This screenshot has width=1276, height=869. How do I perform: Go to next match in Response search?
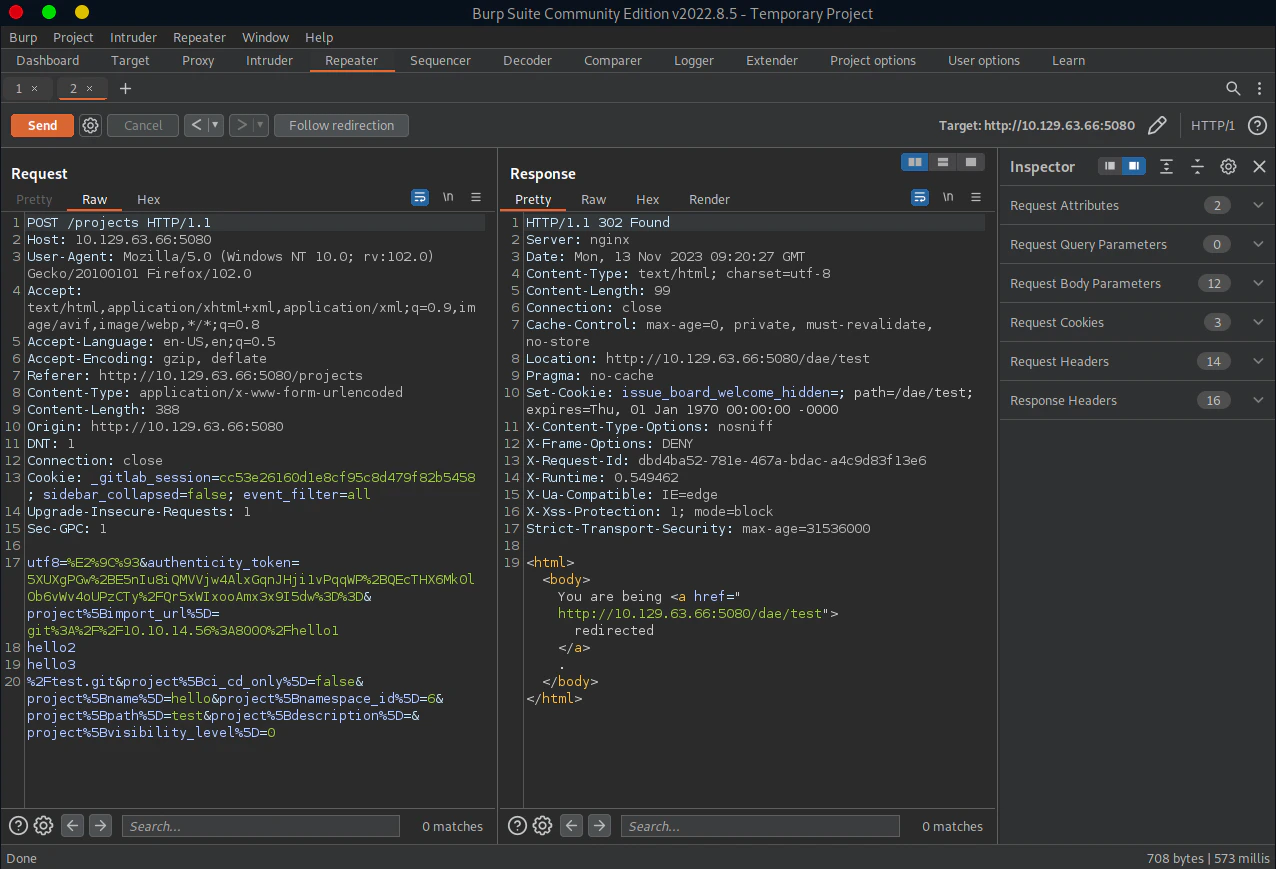[x=599, y=825]
